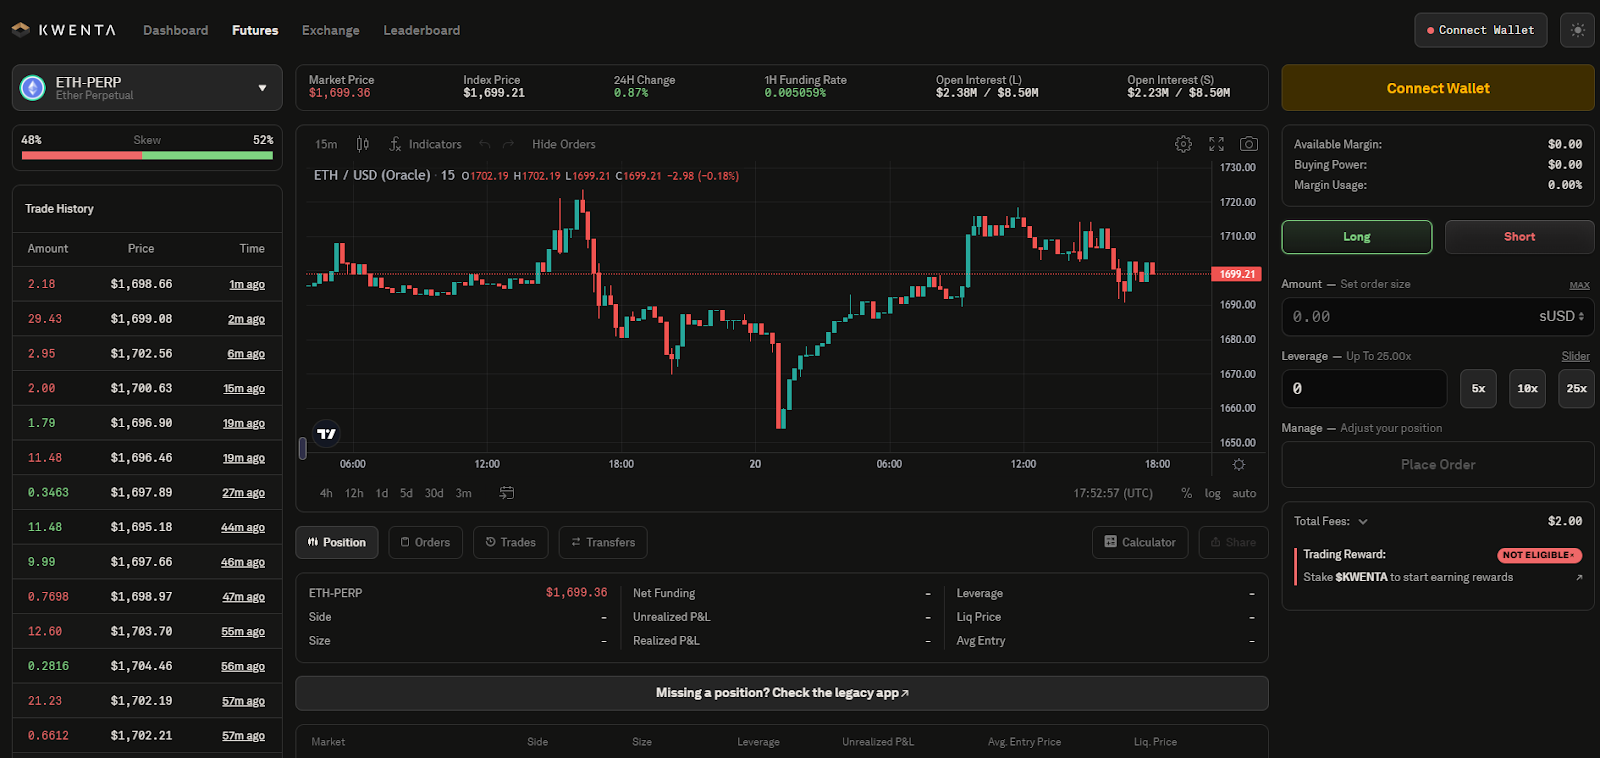Toggle log scale on chart
This screenshot has width=1600, height=758.
coord(1212,493)
